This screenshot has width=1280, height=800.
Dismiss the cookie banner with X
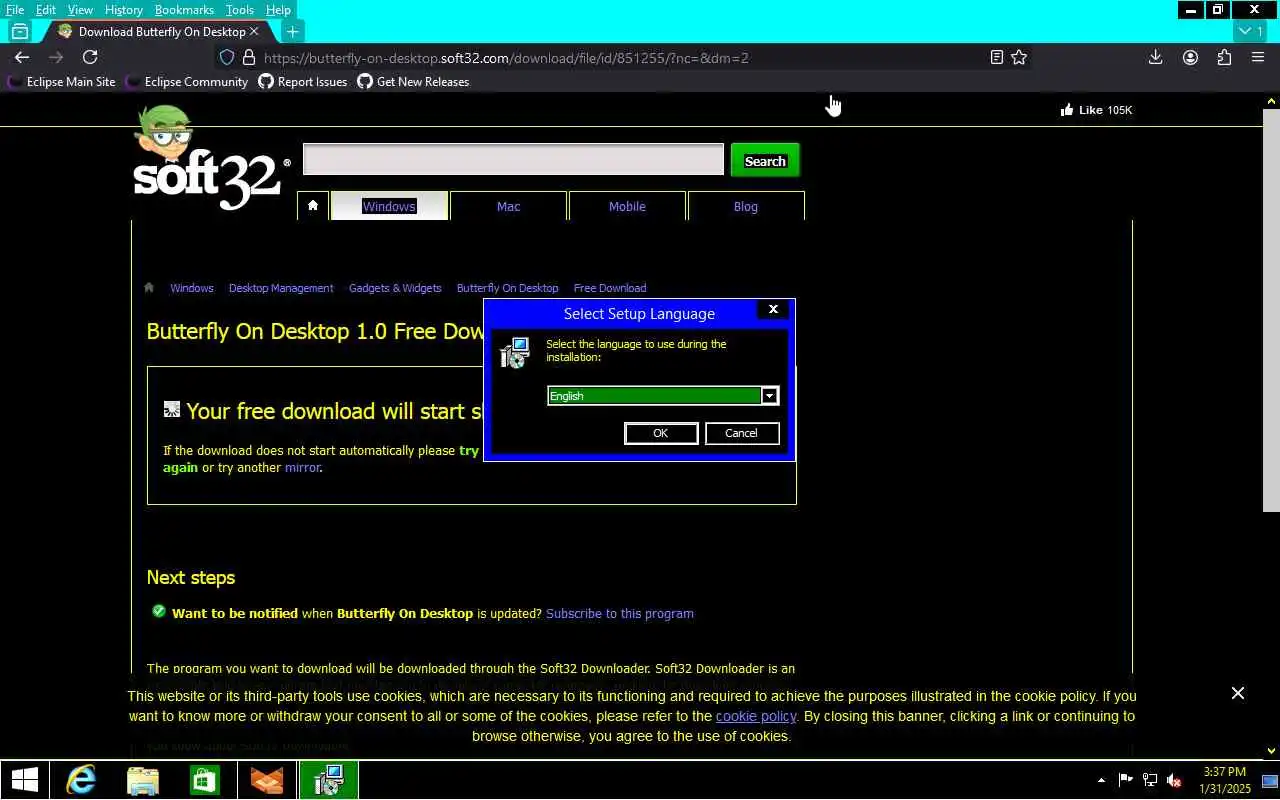coord(1238,693)
